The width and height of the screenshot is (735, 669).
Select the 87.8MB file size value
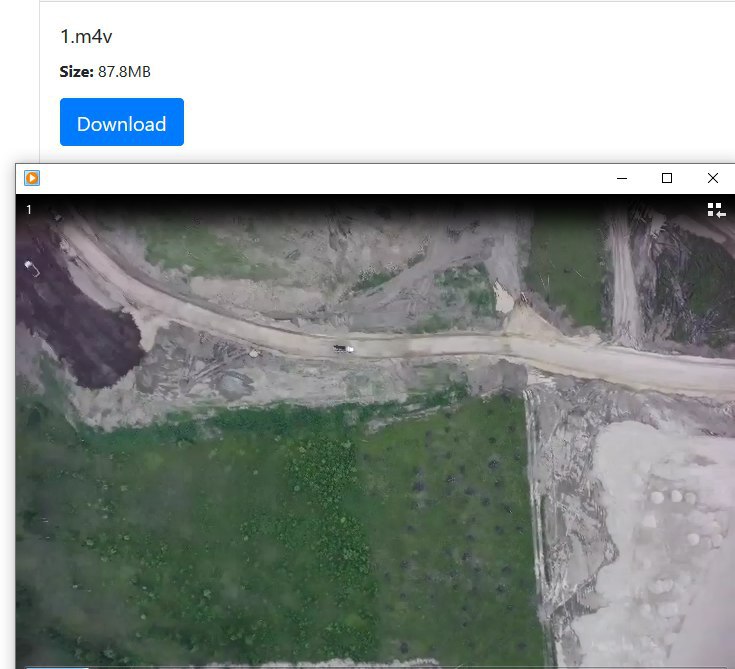(124, 72)
